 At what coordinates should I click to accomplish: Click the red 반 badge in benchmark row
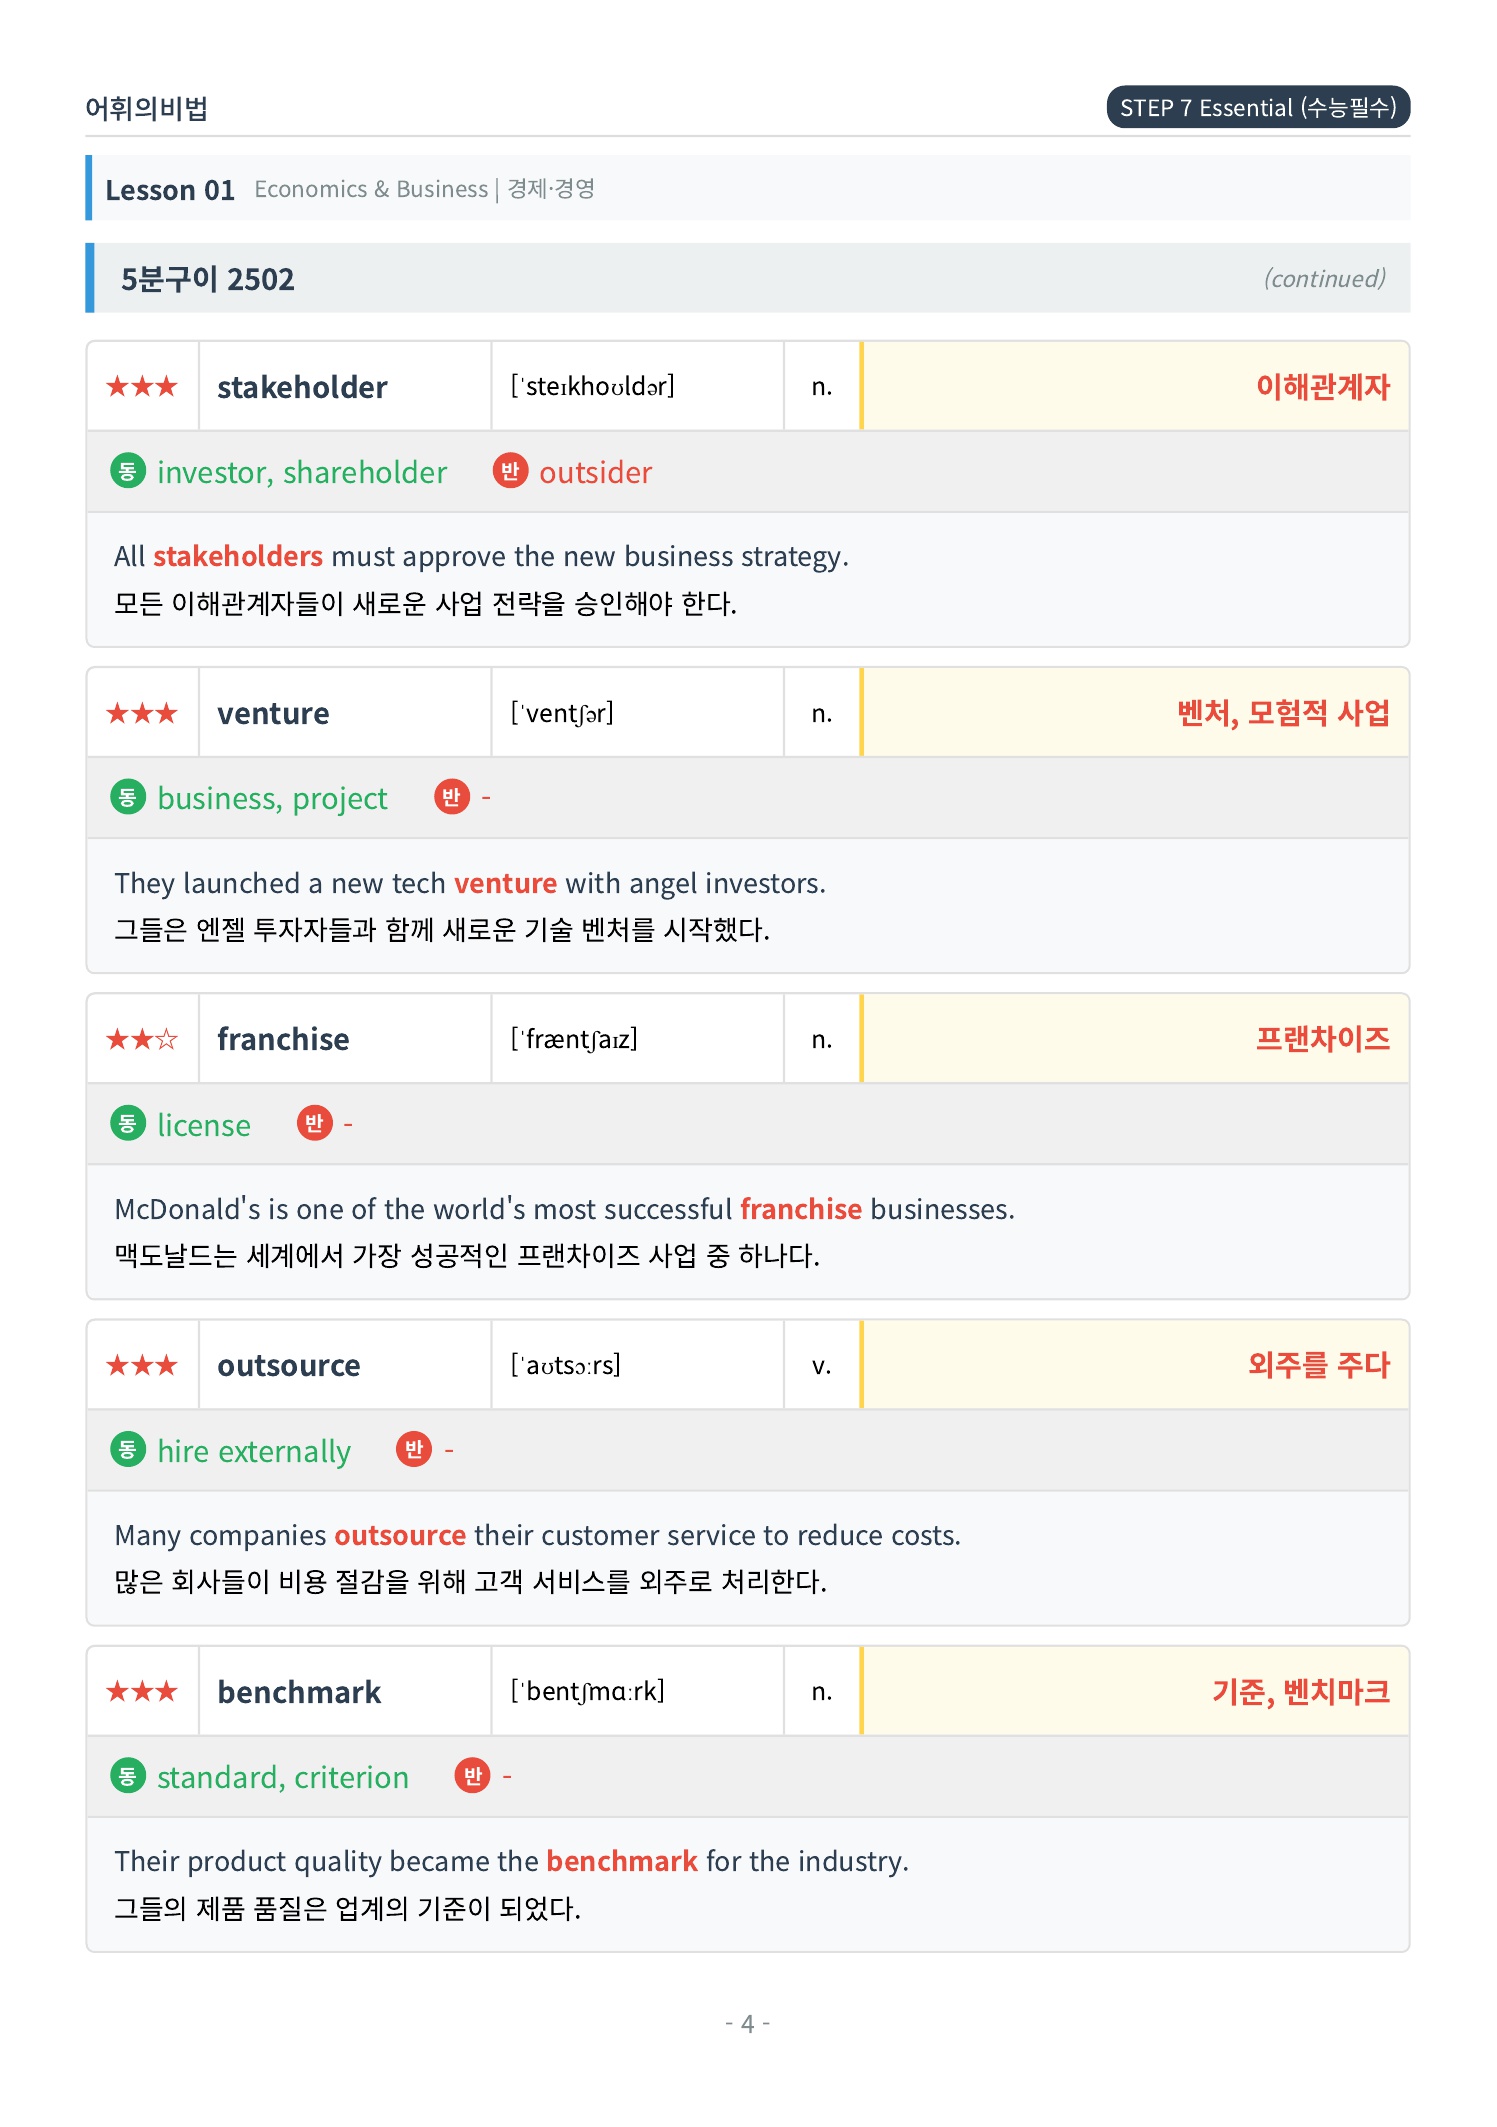(x=473, y=1776)
